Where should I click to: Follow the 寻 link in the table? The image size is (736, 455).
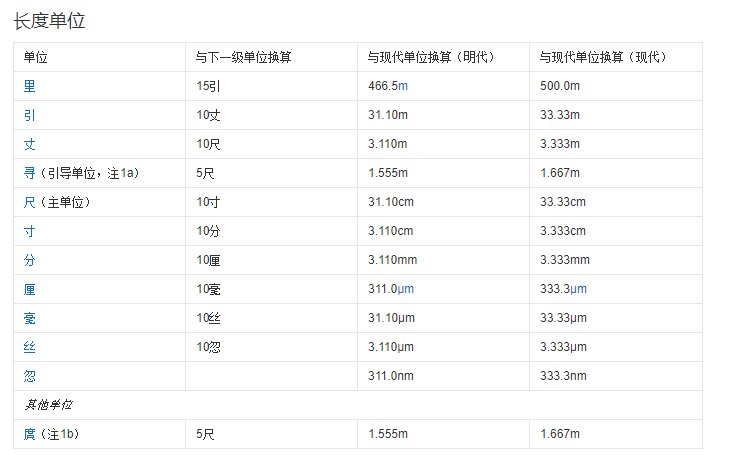(30, 173)
